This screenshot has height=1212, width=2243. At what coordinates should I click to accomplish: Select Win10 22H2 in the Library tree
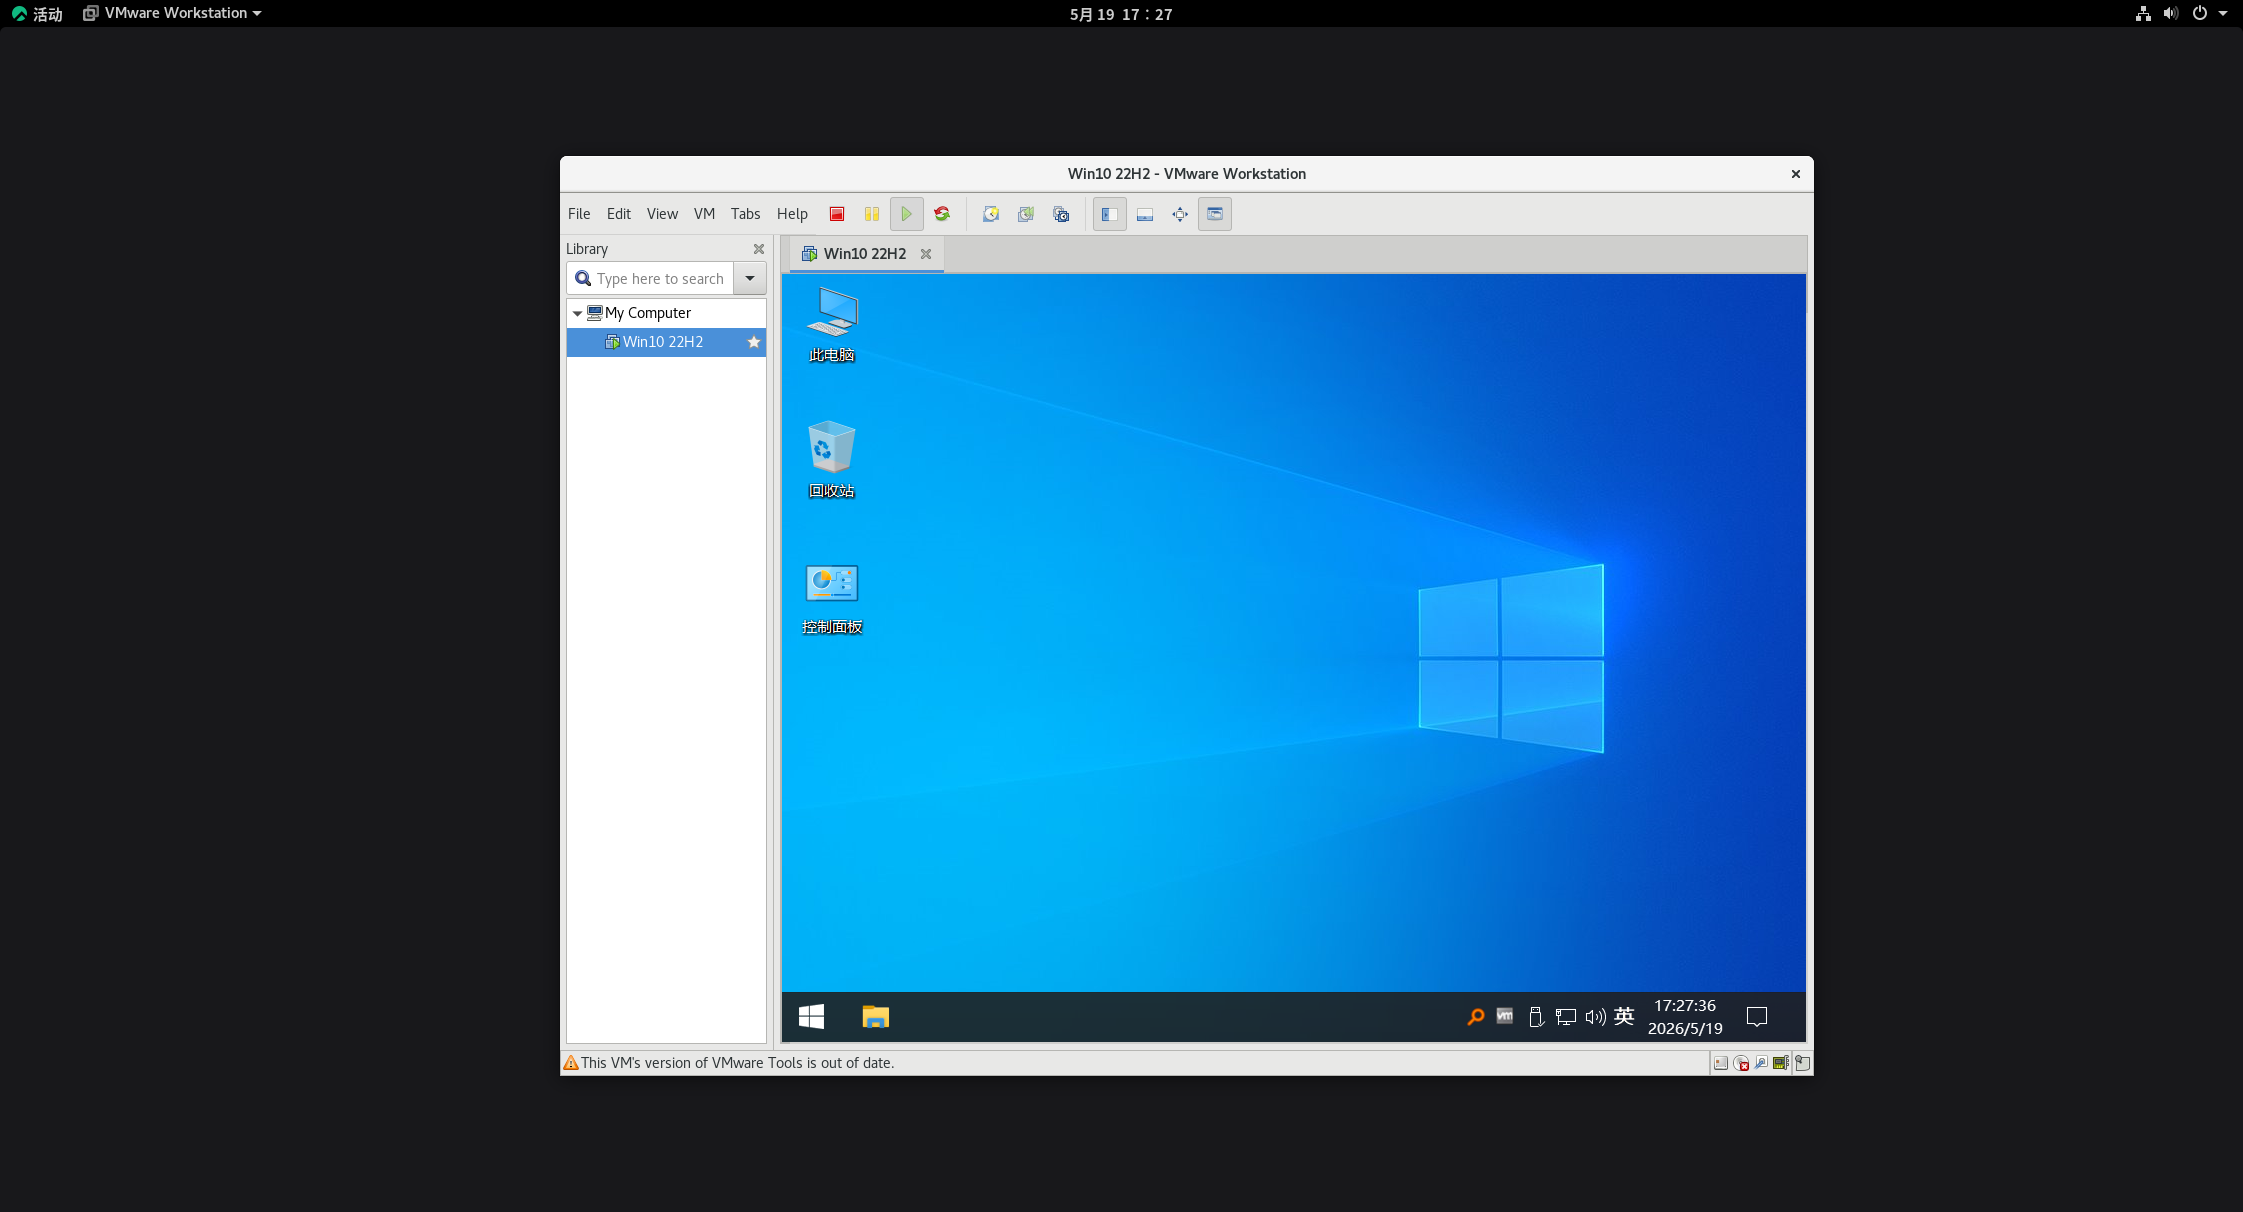tap(663, 342)
